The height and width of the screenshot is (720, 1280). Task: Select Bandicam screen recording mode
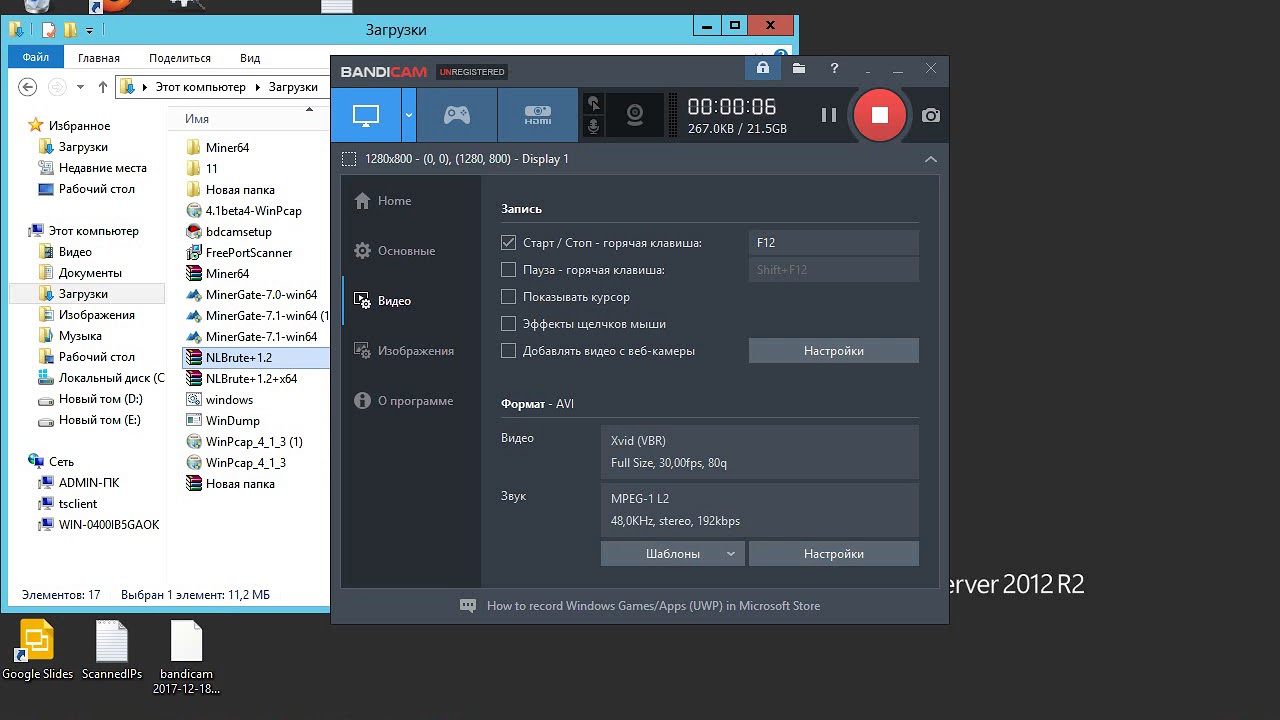[366, 115]
